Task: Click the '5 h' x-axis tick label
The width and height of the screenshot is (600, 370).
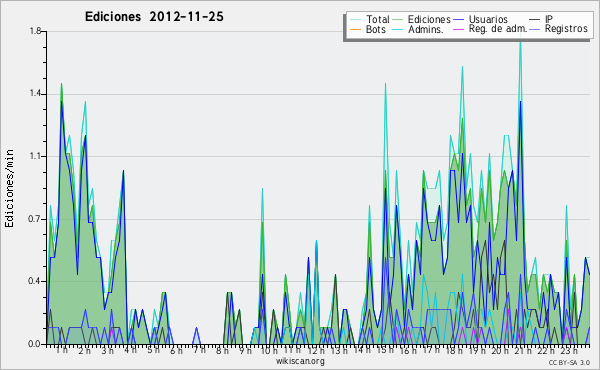Action: [x=153, y=350]
